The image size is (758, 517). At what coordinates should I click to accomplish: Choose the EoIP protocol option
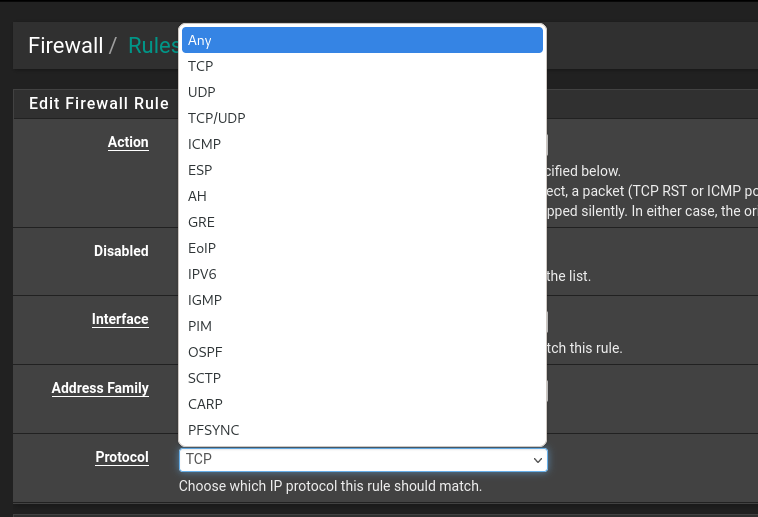click(362, 248)
